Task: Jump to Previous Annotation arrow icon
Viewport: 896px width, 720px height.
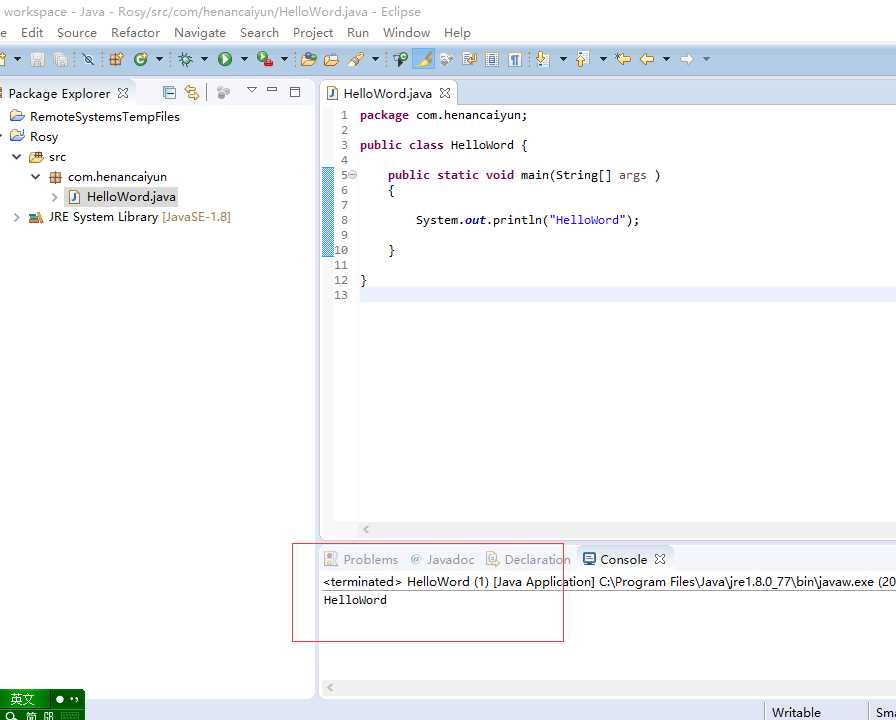Action: tap(582, 59)
